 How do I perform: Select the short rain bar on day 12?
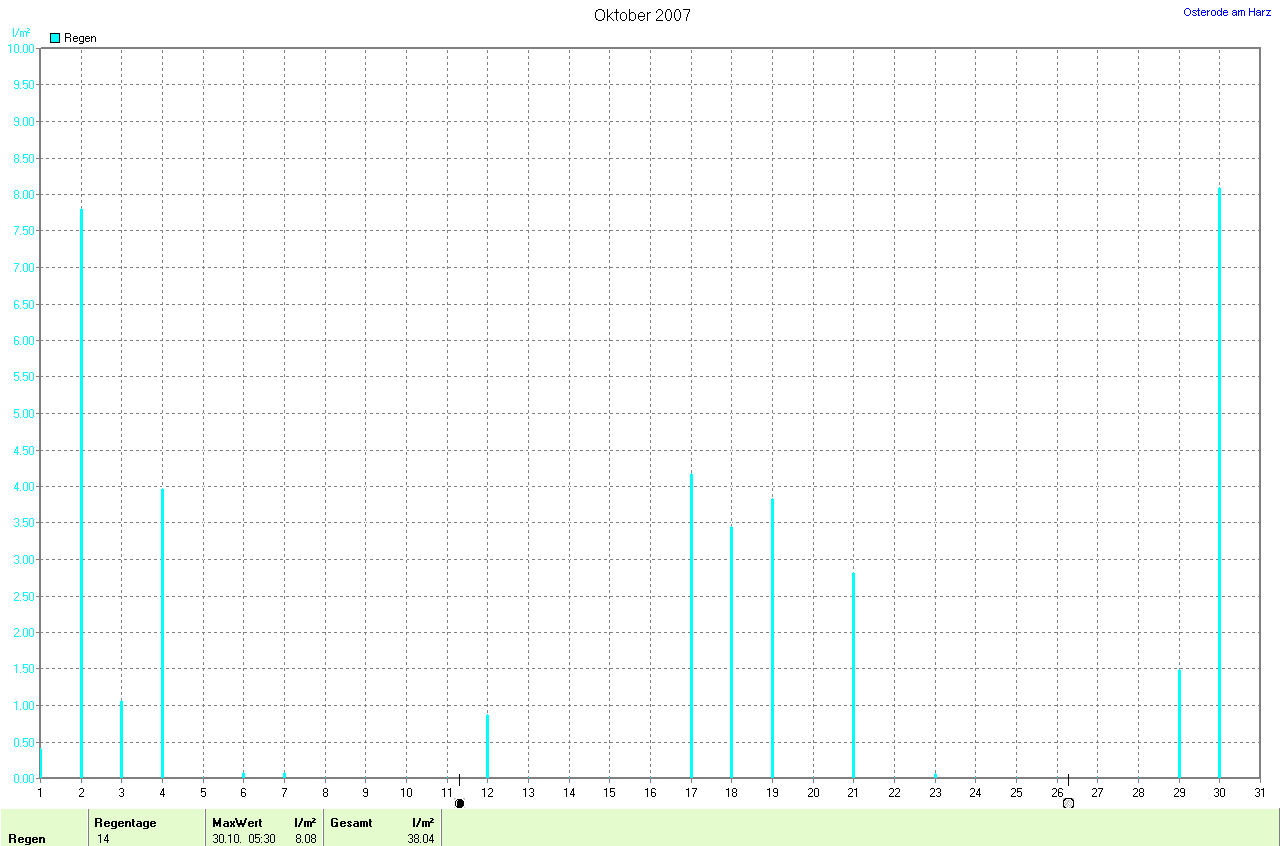tap(487, 746)
